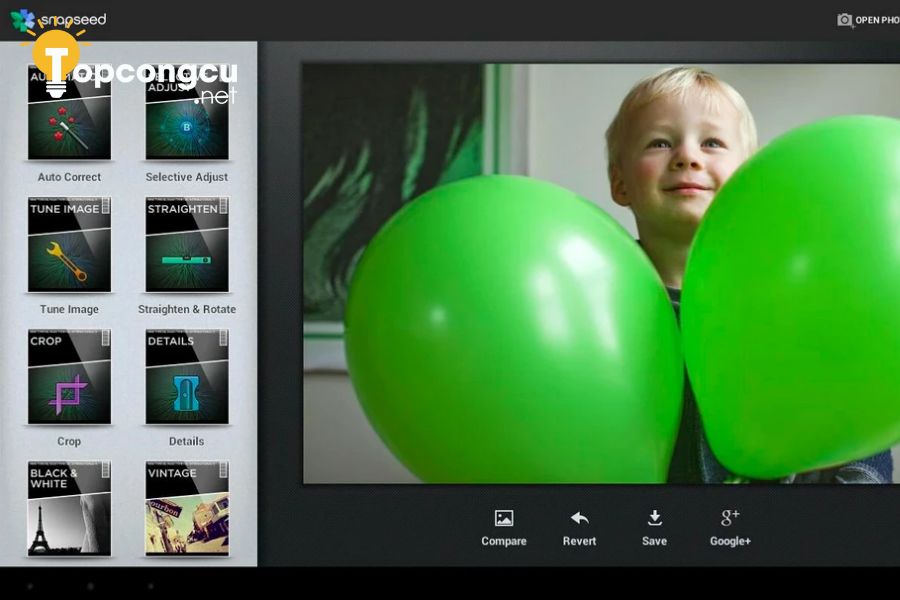This screenshot has height=600, width=900.
Task: Revert changes with the arrow icon
Action: point(580,518)
